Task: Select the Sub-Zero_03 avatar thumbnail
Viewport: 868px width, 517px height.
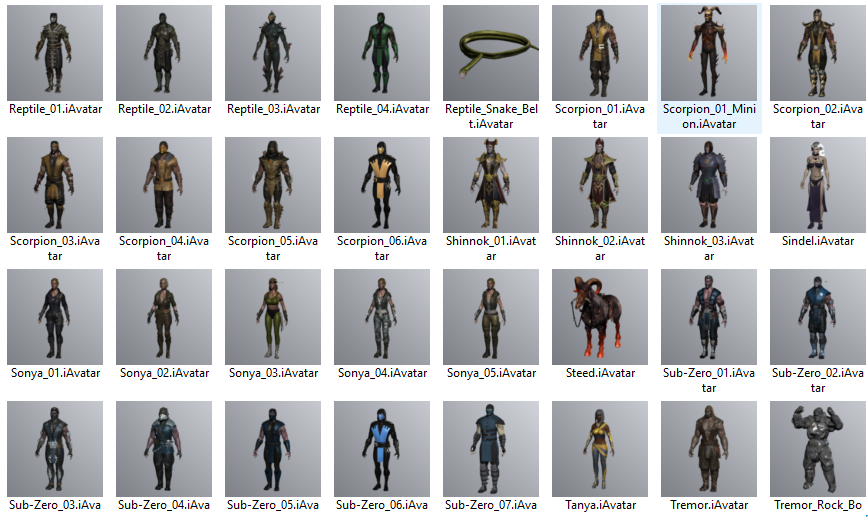Action: click(x=55, y=449)
